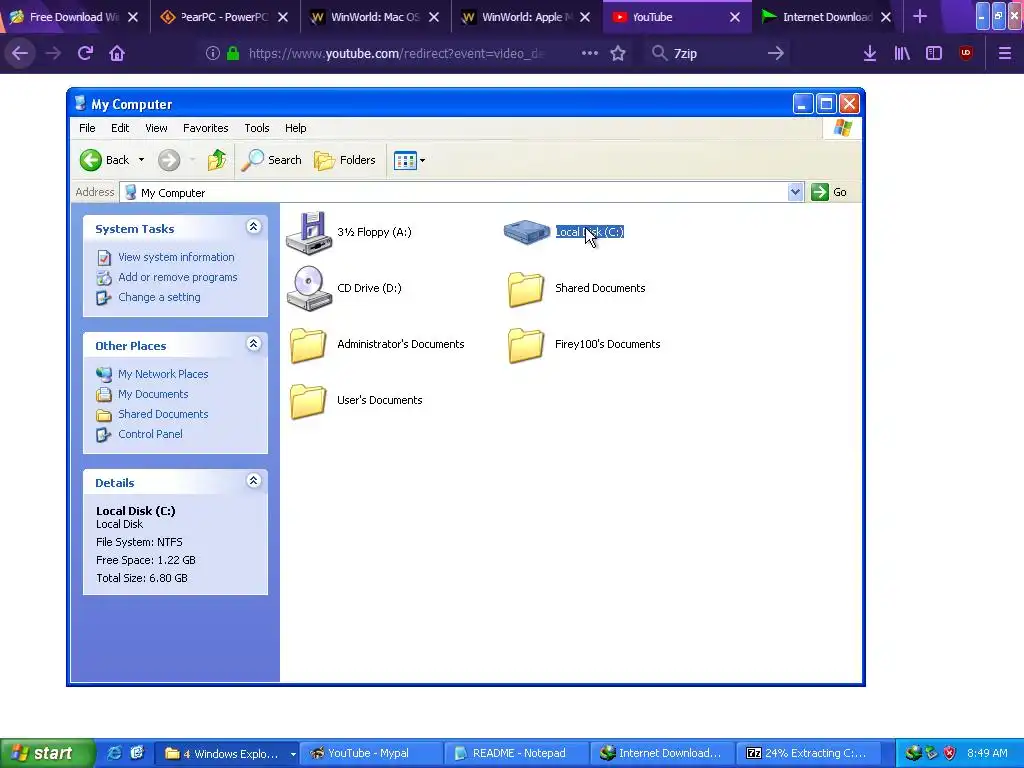Click the uBlock Origin extension icon
Image resolution: width=1024 pixels, height=768 pixels.
(966, 54)
